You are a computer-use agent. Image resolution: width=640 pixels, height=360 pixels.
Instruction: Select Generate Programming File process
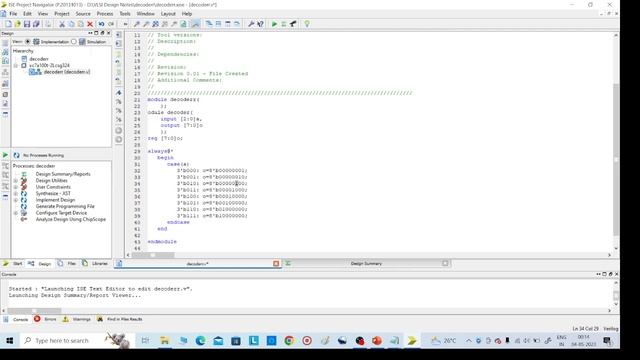coord(65,207)
